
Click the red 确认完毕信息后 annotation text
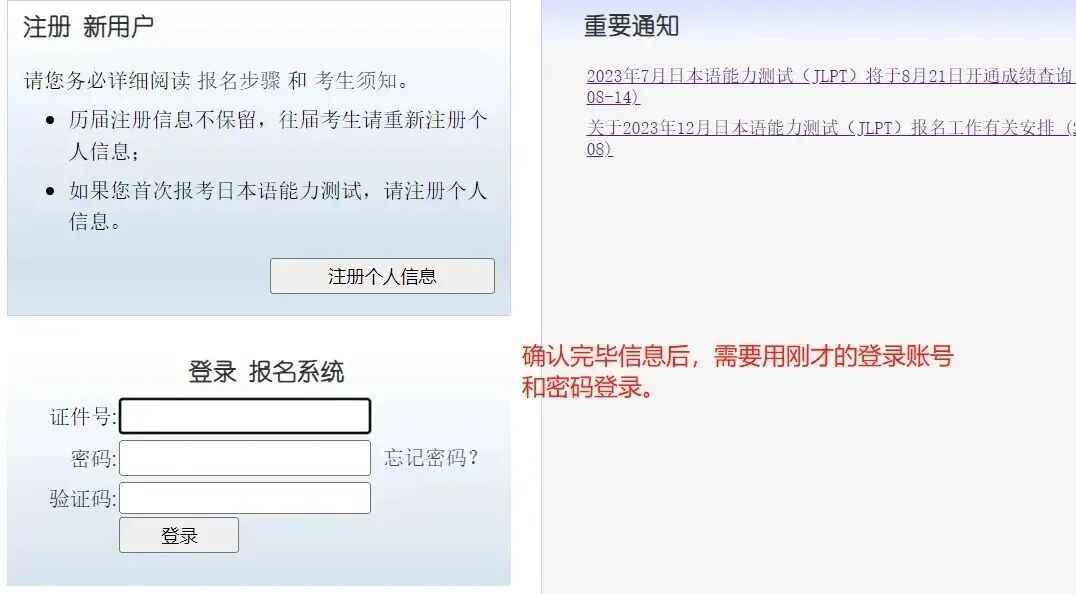[x=738, y=372]
